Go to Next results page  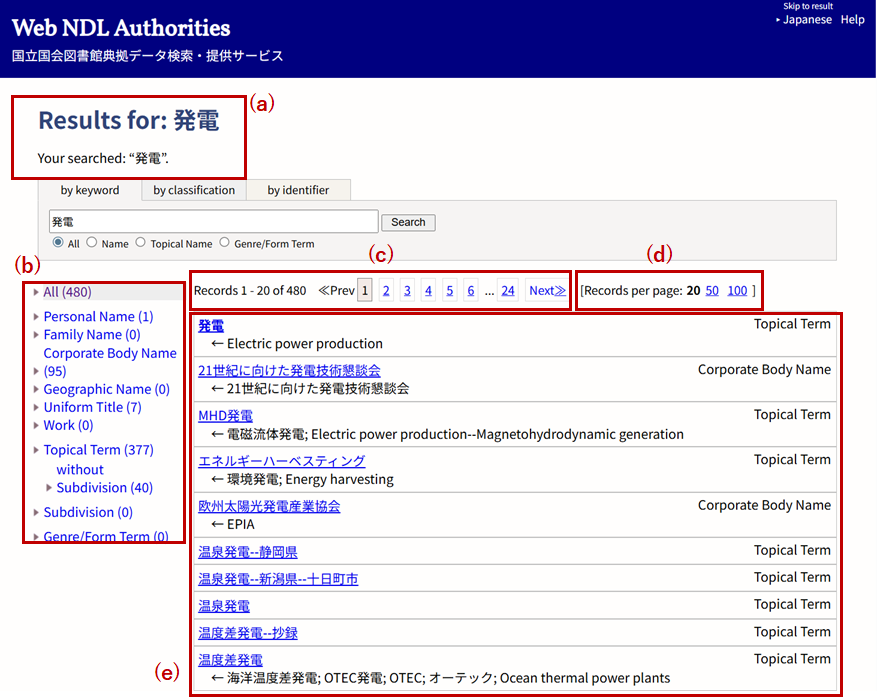point(547,291)
